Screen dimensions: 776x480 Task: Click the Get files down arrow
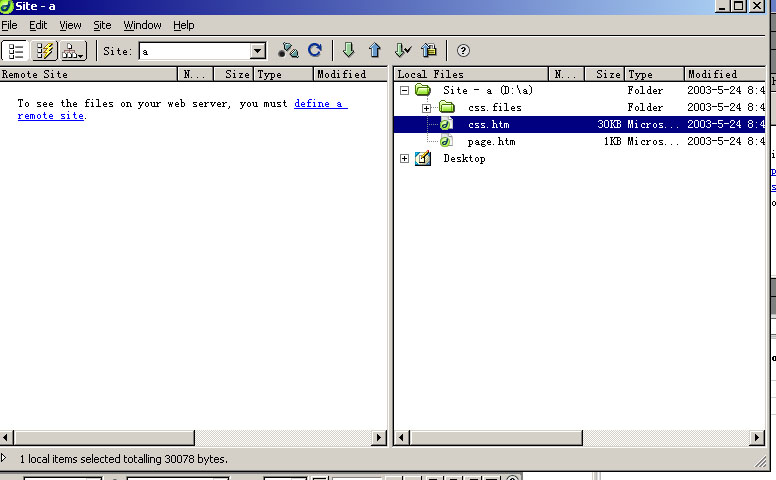pos(349,51)
